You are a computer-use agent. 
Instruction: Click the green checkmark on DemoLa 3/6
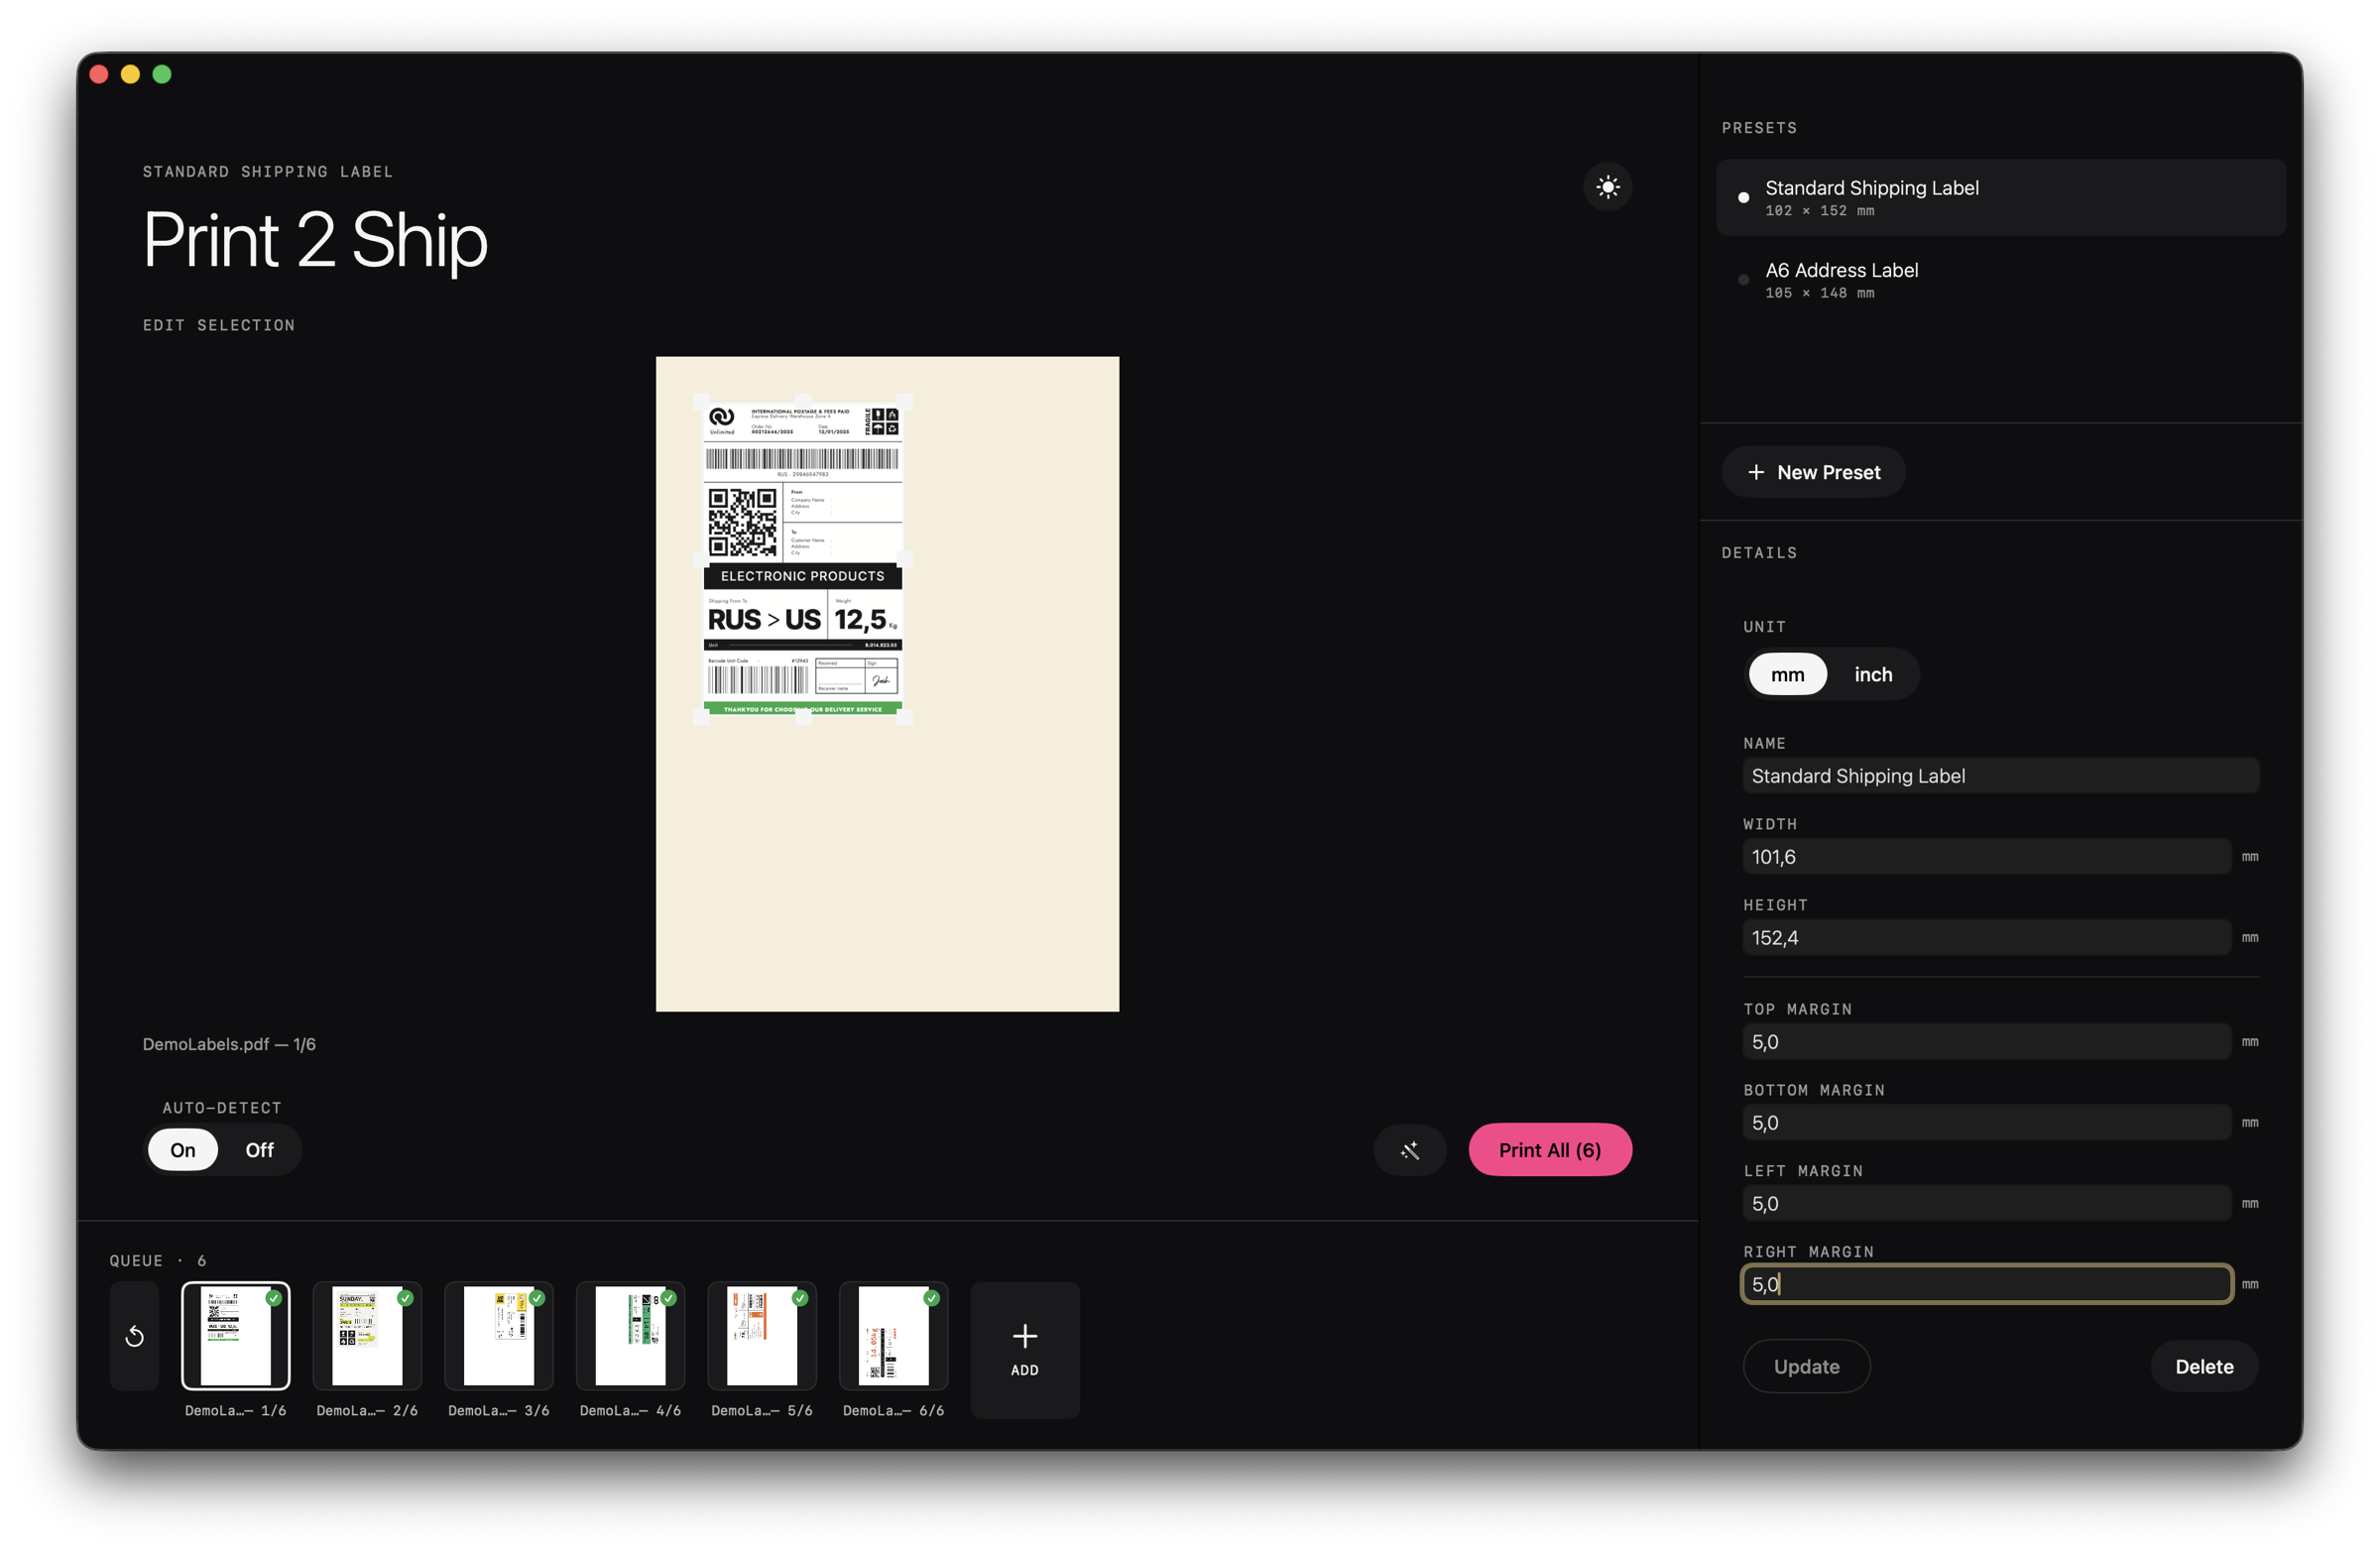point(537,1298)
